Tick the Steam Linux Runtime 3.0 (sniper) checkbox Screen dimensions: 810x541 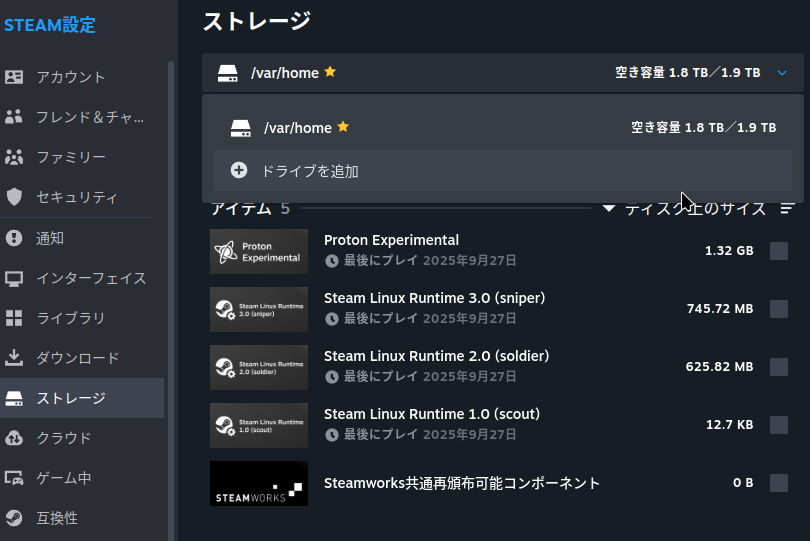779,309
